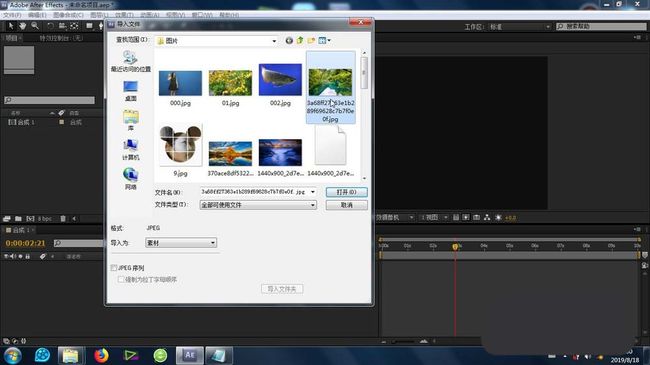Enable the JPEG sequence checkbox
The image size is (650, 365).
pos(114,268)
